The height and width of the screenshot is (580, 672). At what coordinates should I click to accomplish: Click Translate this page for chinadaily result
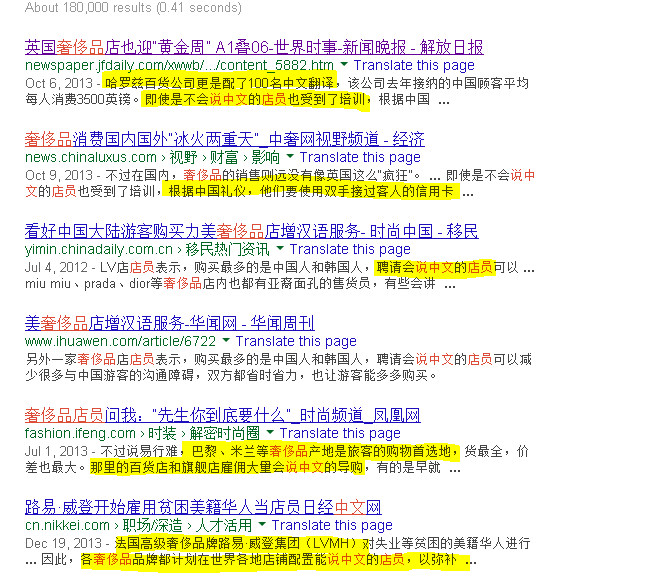pyautogui.click(x=350, y=249)
